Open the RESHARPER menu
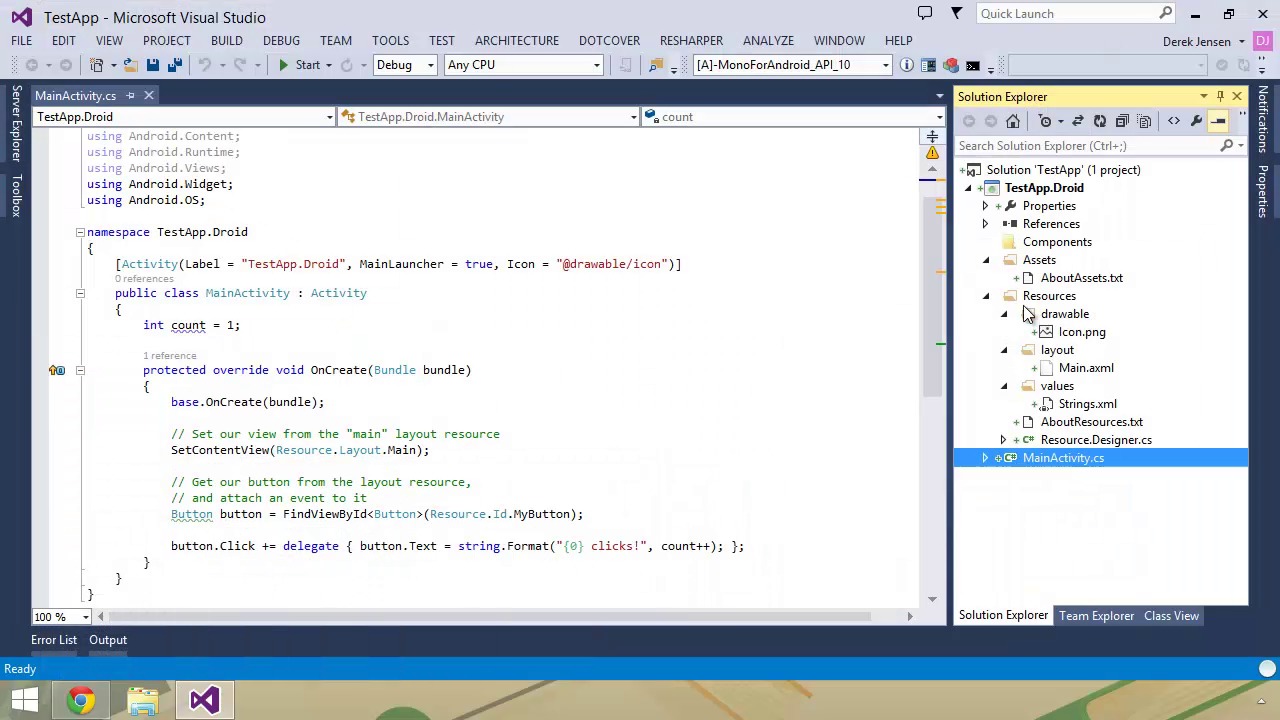This screenshot has height=720, width=1280. (x=691, y=41)
